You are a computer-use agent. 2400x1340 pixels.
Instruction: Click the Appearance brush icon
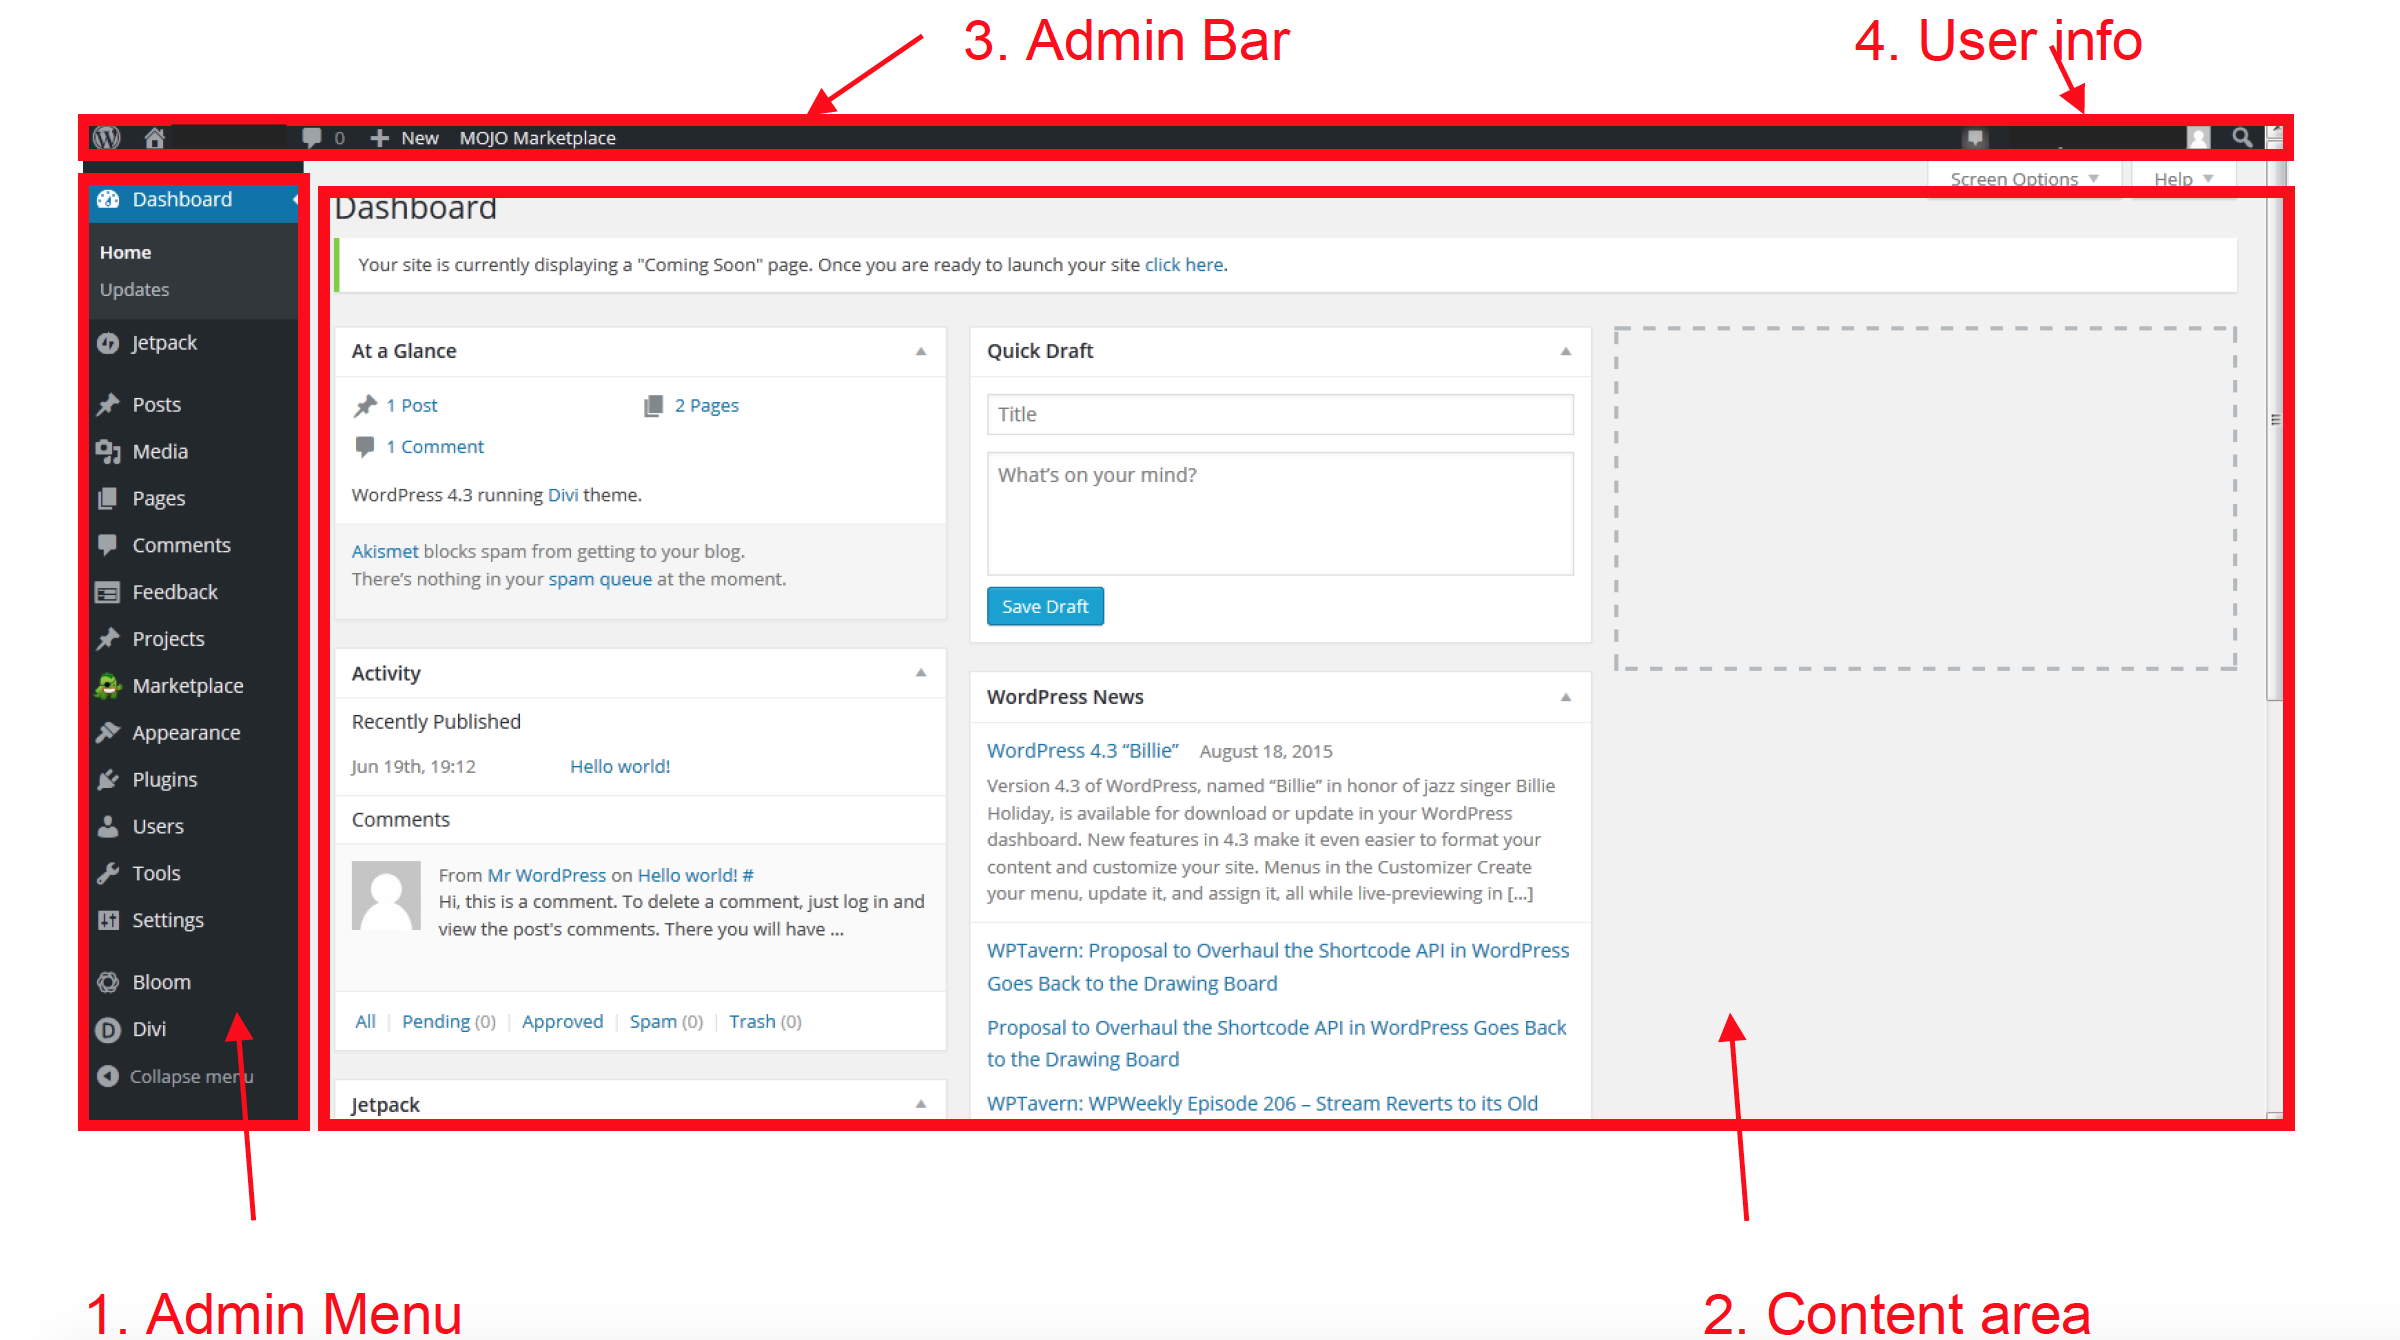pos(108,733)
